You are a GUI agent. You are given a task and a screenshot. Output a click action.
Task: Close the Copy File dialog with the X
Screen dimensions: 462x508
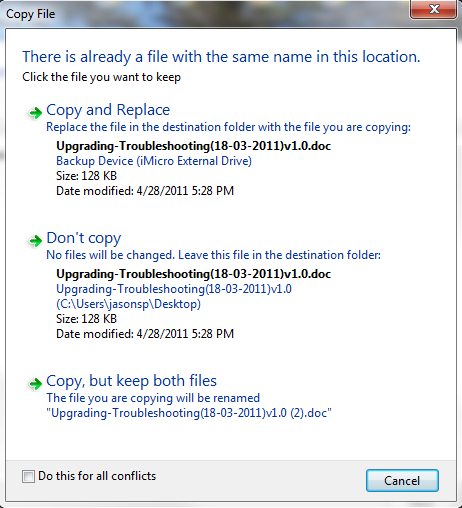[x=433, y=9]
